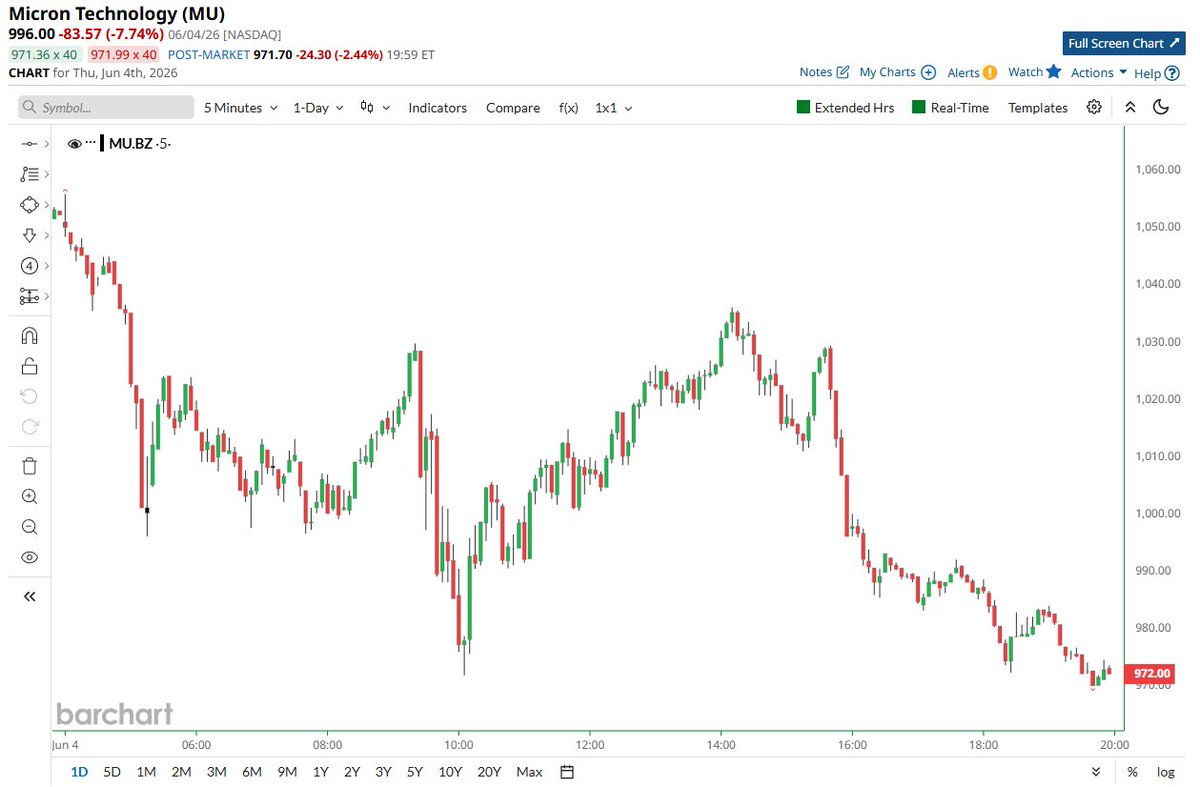
Task: Toggle magnet snap mode
Action: 29,335
